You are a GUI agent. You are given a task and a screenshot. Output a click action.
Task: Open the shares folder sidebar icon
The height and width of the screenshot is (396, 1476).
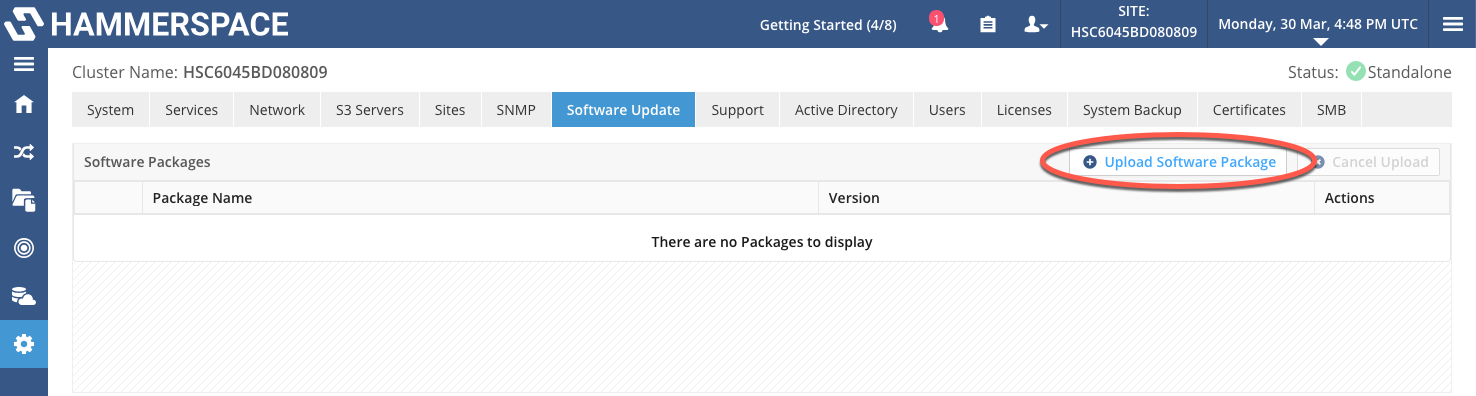(24, 200)
